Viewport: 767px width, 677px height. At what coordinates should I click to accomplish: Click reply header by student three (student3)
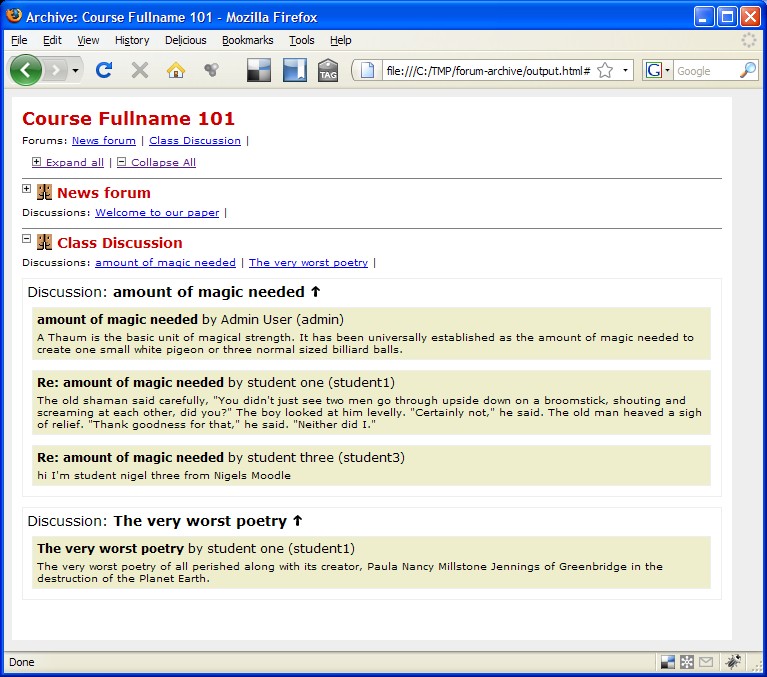[x=221, y=457]
